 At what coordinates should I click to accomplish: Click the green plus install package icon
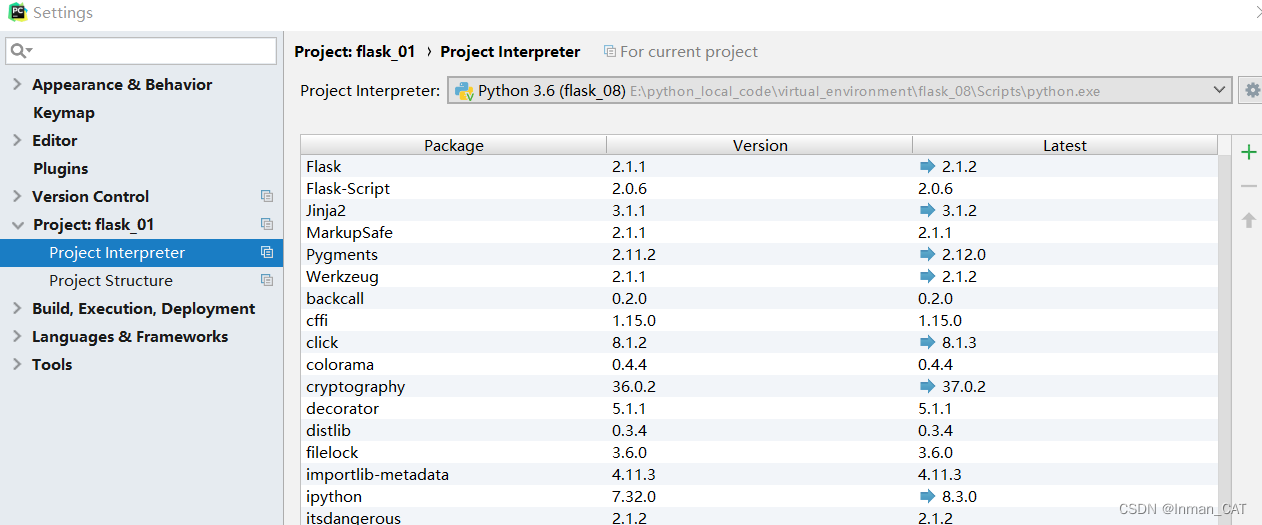[x=1248, y=153]
